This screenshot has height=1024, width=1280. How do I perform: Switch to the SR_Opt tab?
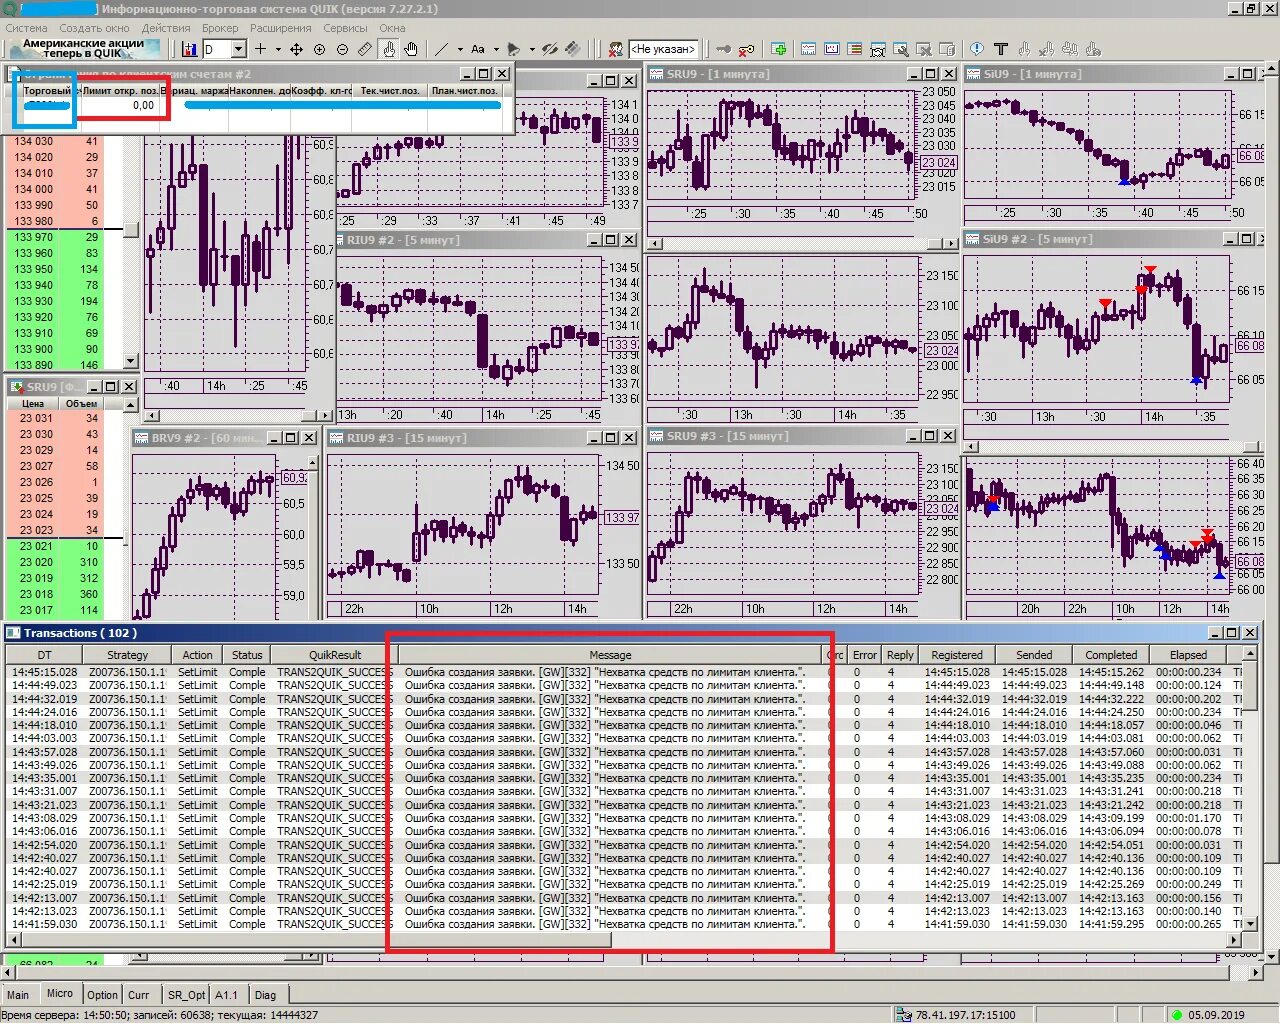[x=186, y=995]
